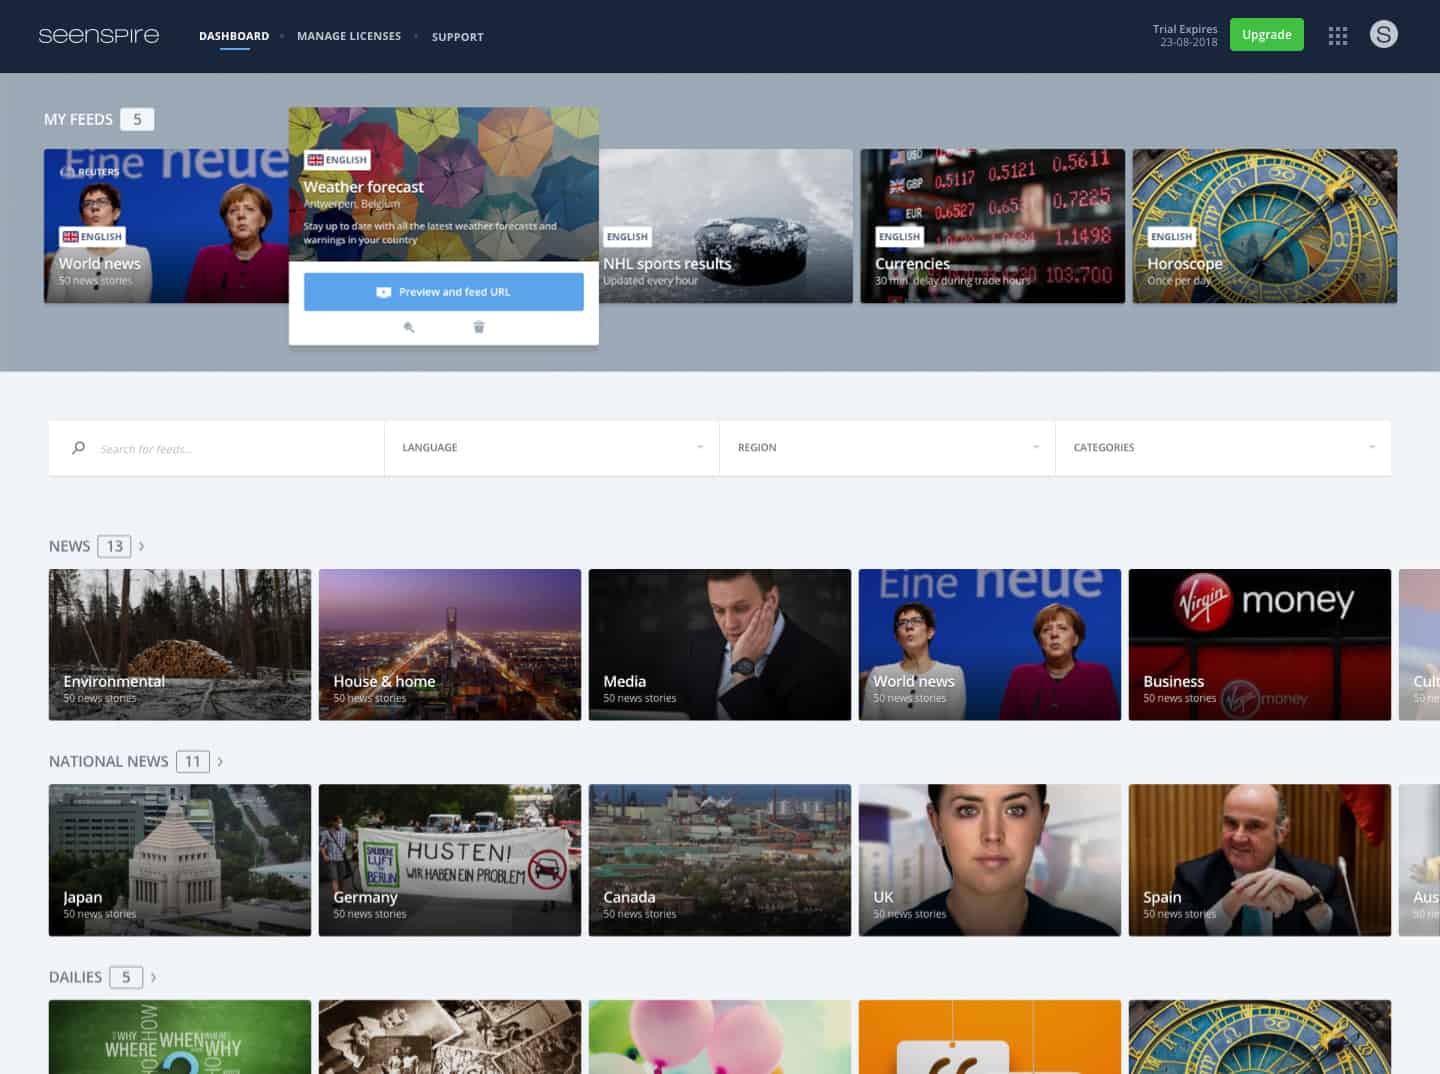The image size is (1440, 1074).
Task: Open the Spain national news card
Action: pyautogui.click(x=1260, y=860)
